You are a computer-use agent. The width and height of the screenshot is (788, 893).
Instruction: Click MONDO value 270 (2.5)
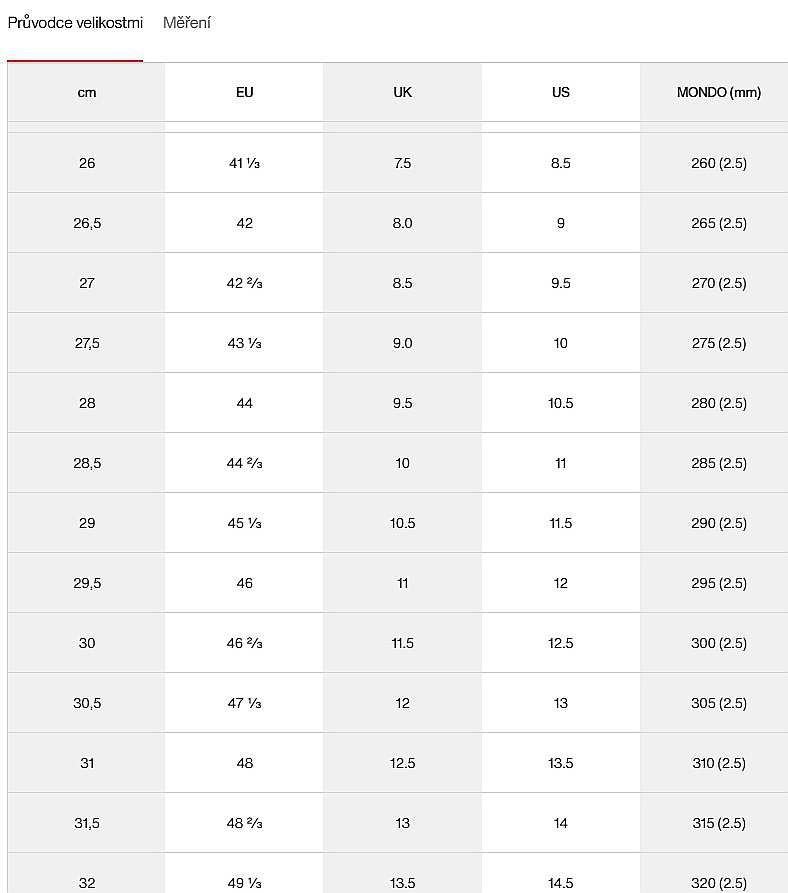coord(718,283)
